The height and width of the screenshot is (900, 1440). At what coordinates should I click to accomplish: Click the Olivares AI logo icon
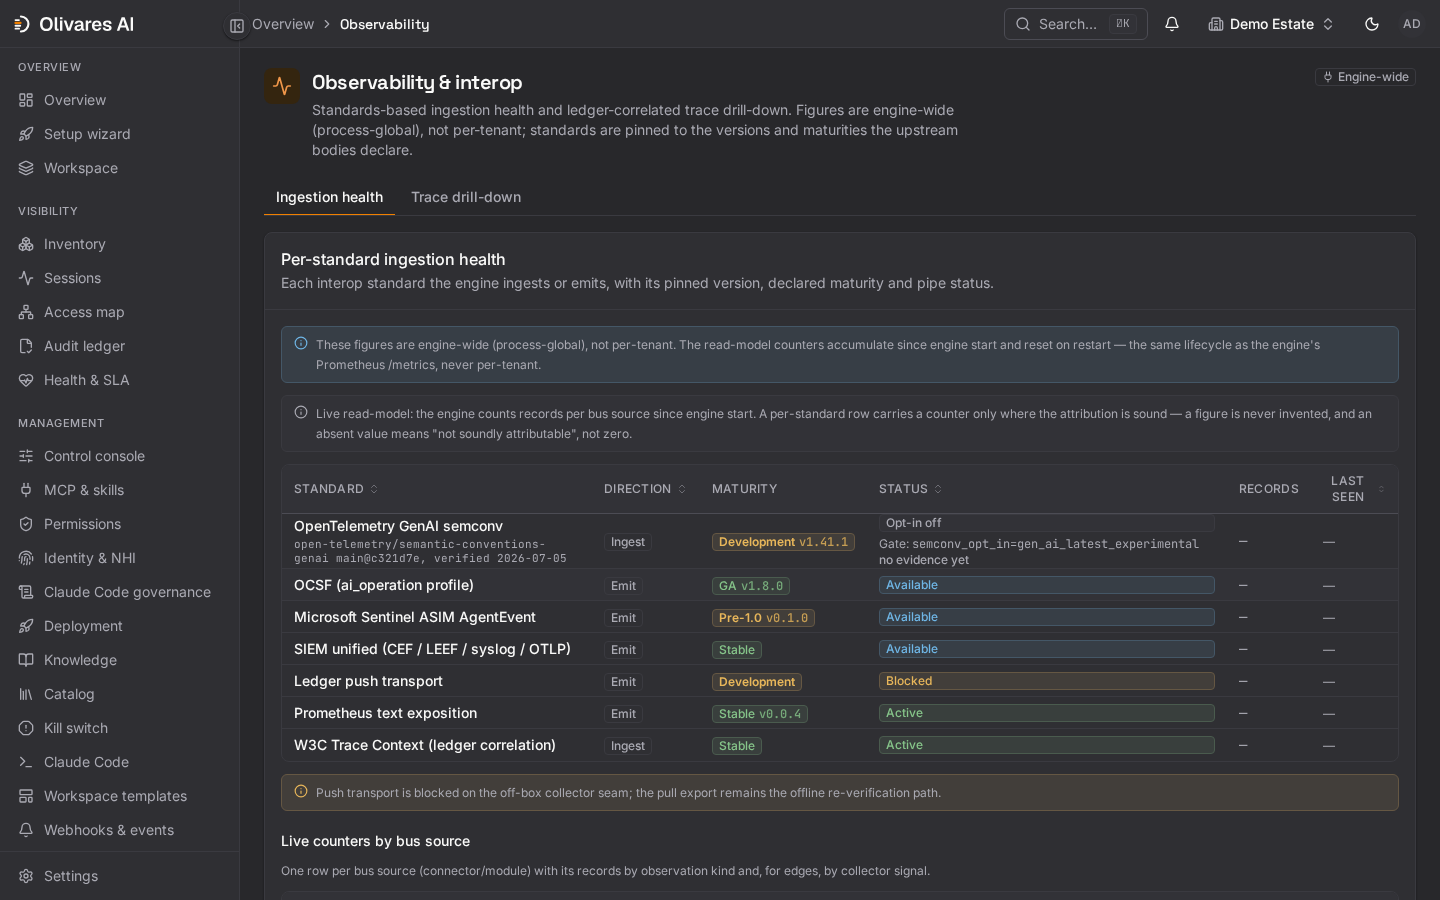click(x=22, y=24)
